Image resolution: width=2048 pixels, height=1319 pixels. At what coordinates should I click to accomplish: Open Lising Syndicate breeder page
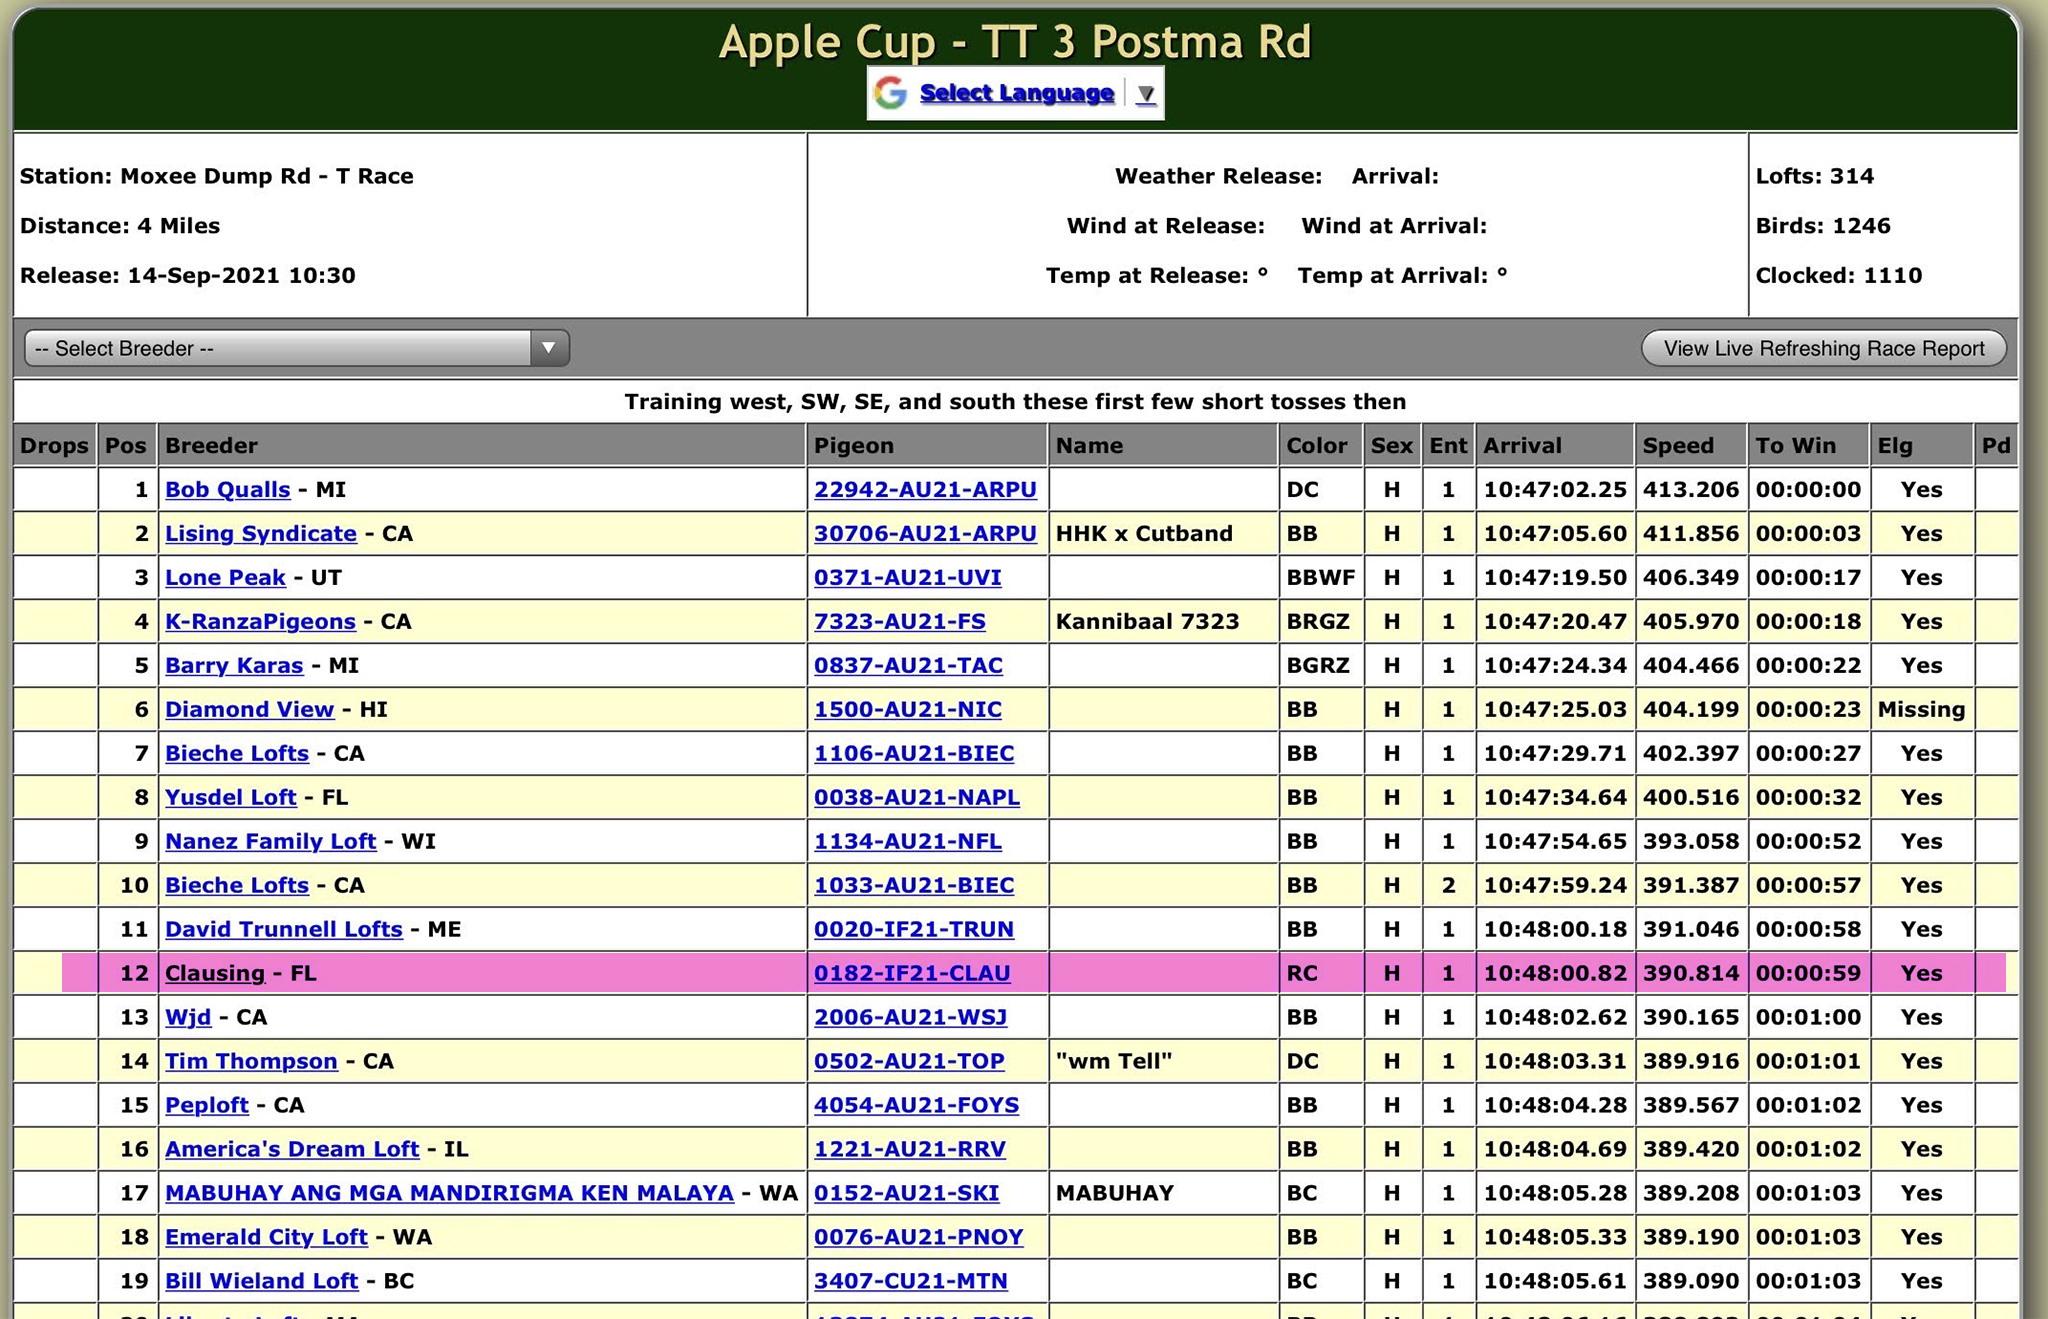[260, 534]
